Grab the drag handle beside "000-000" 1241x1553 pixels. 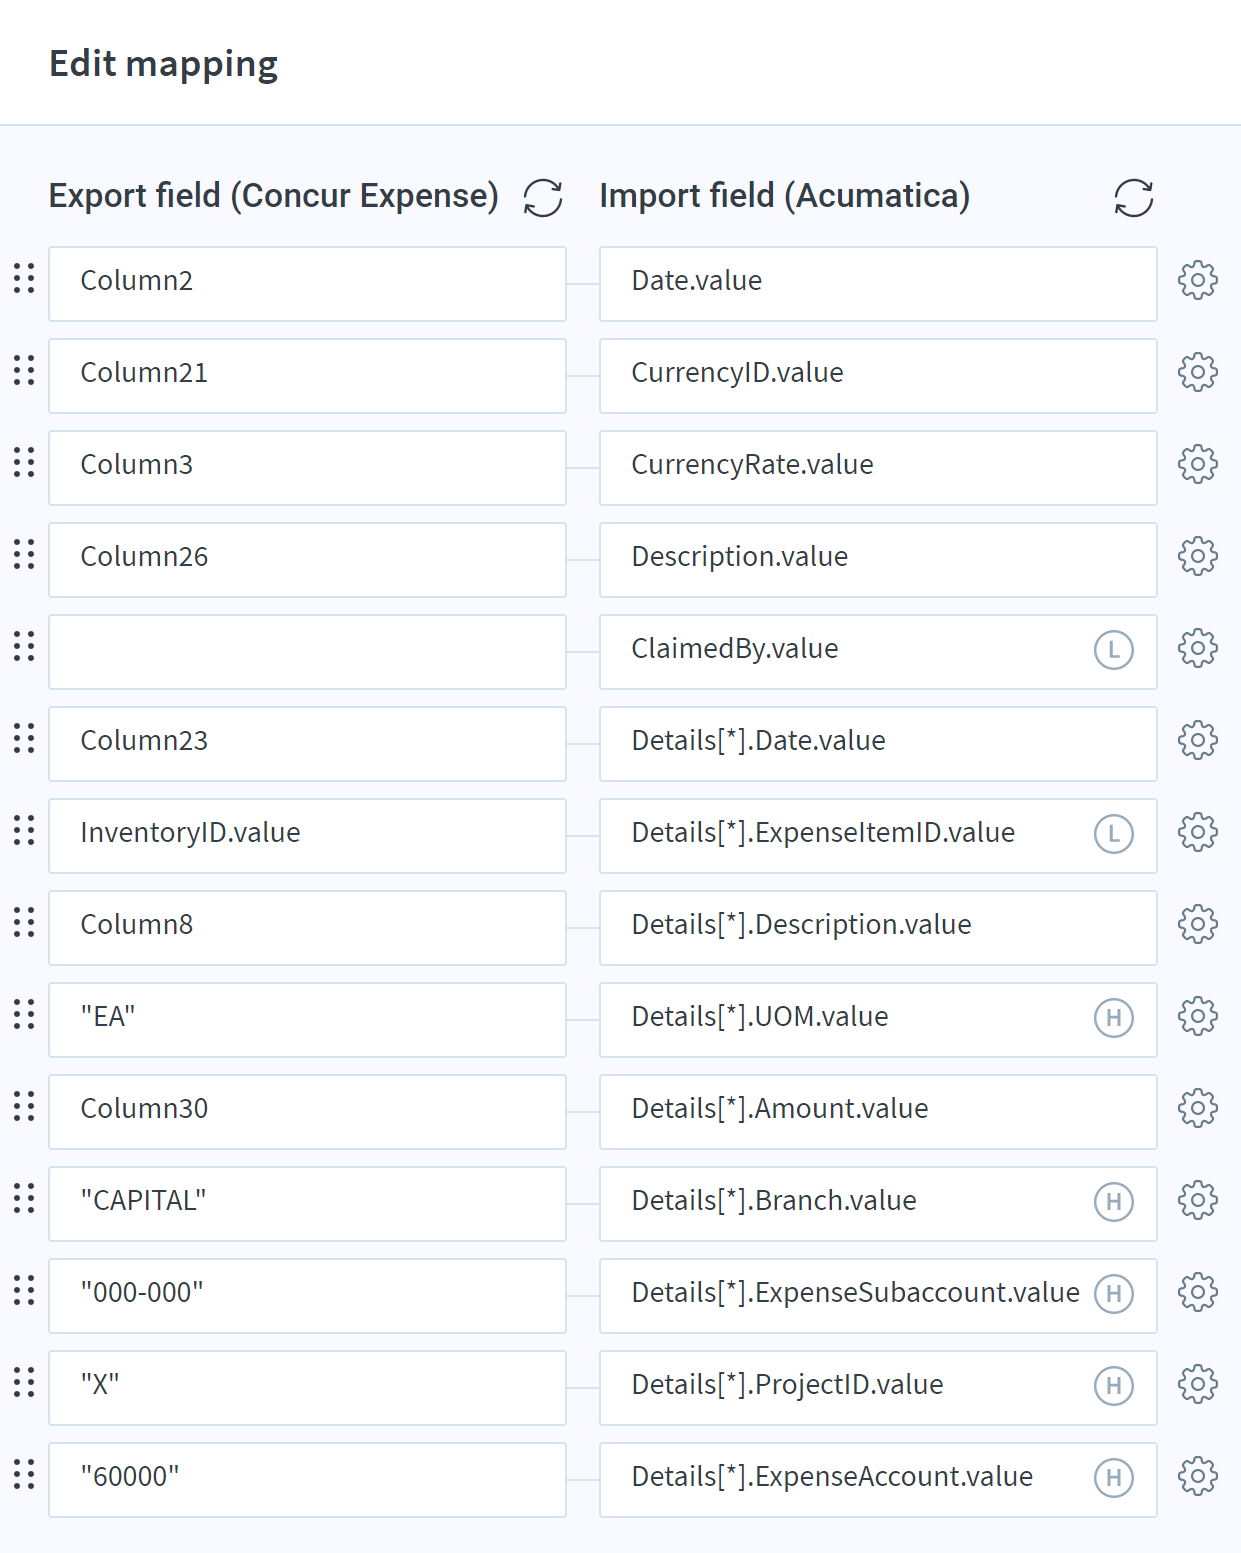24,1291
